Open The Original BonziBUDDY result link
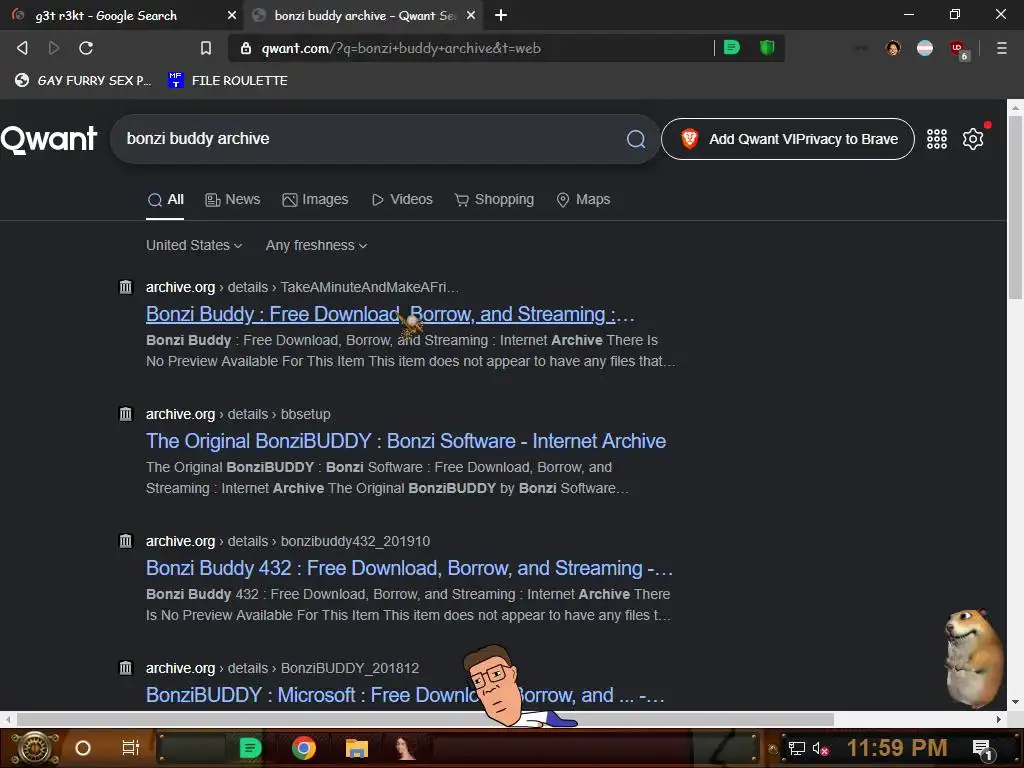Screen dimensions: 1024x768 (x=406, y=441)
